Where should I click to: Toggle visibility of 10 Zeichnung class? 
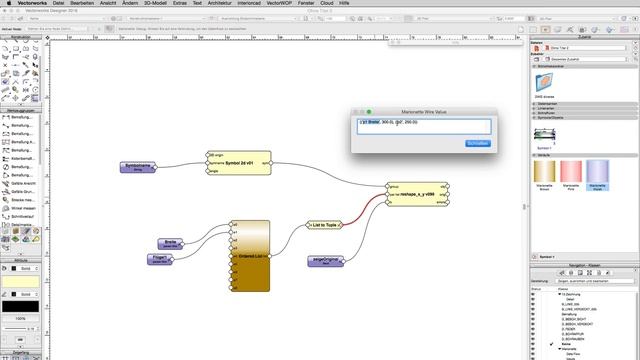tap(533, 294)
